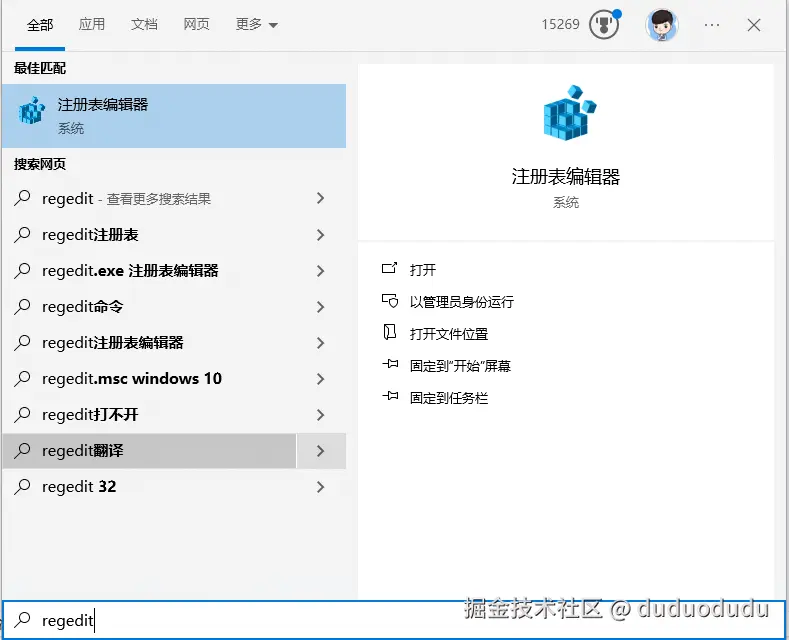Click the rewards trophy medal icon
This screenshot has width=789, height=640.
pyautogui.click(x=604, y=24)
